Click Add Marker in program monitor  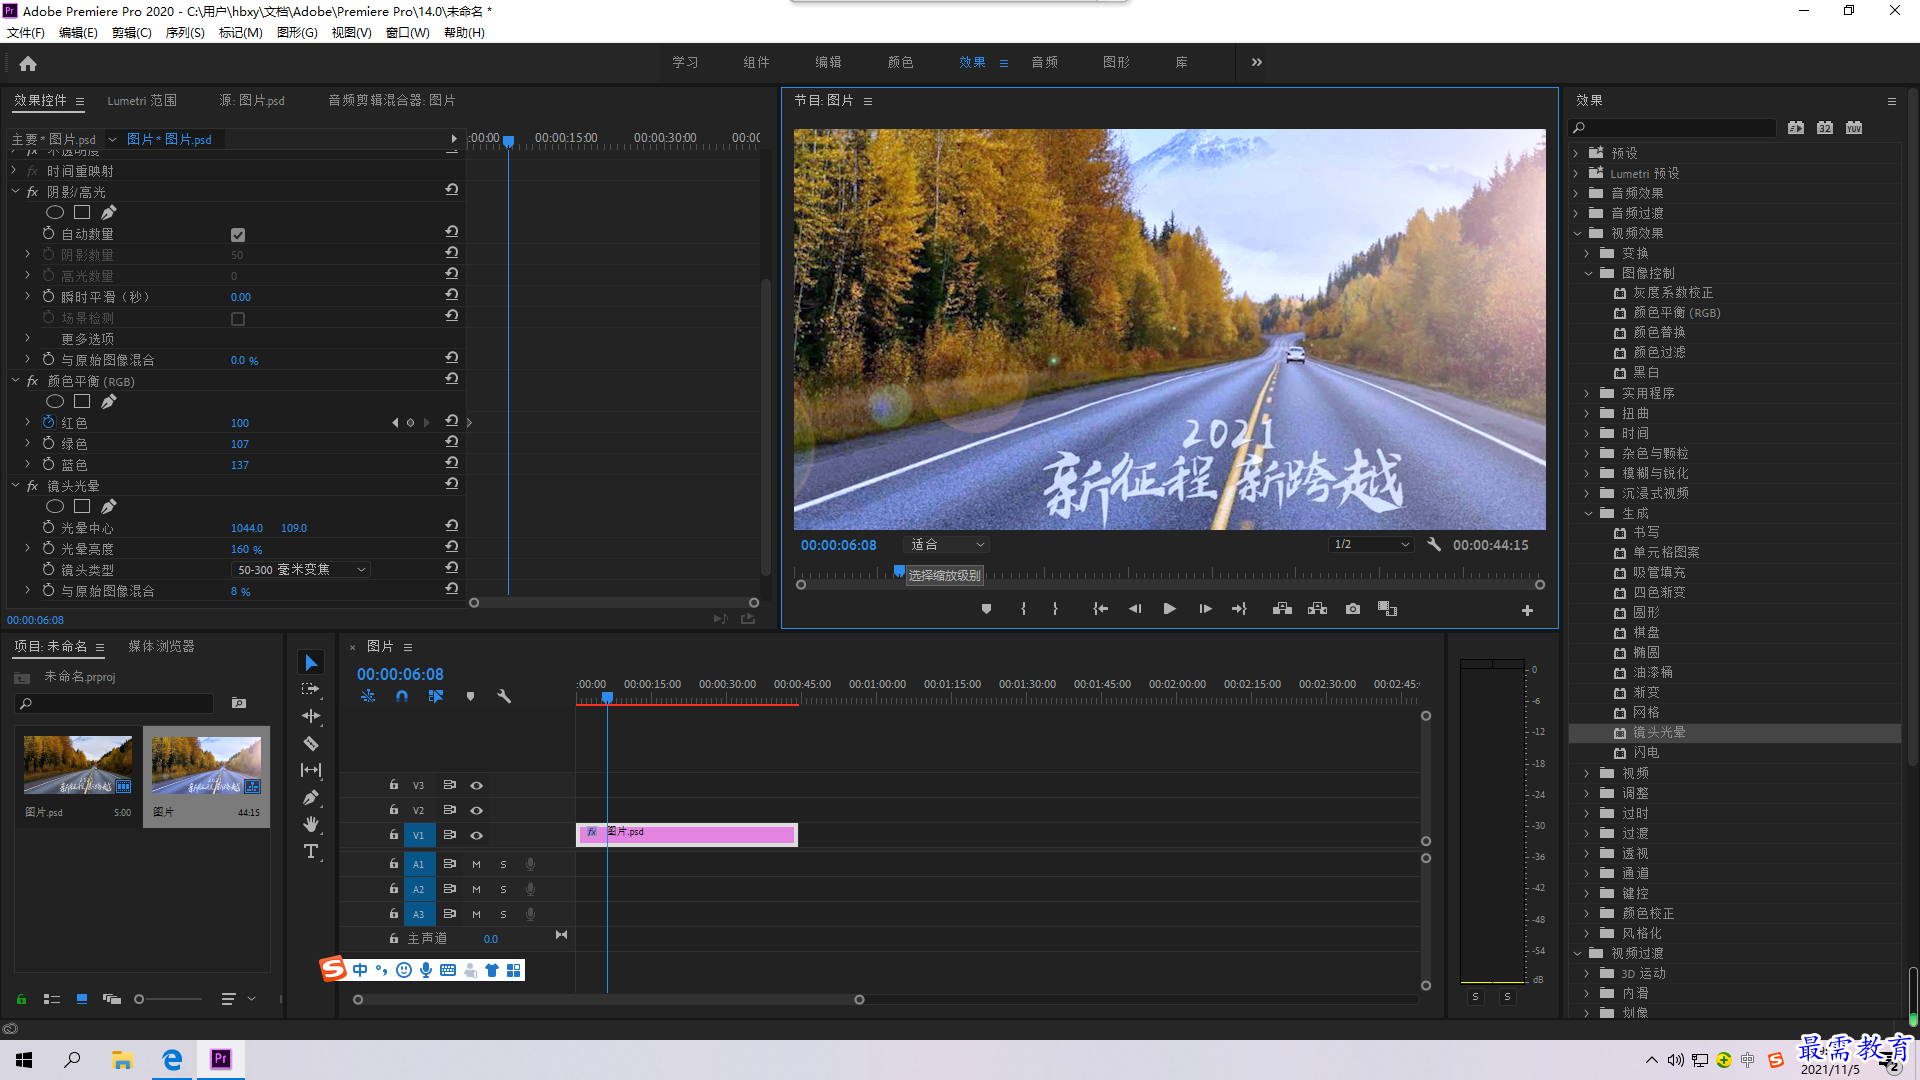(x=986, y=609)
